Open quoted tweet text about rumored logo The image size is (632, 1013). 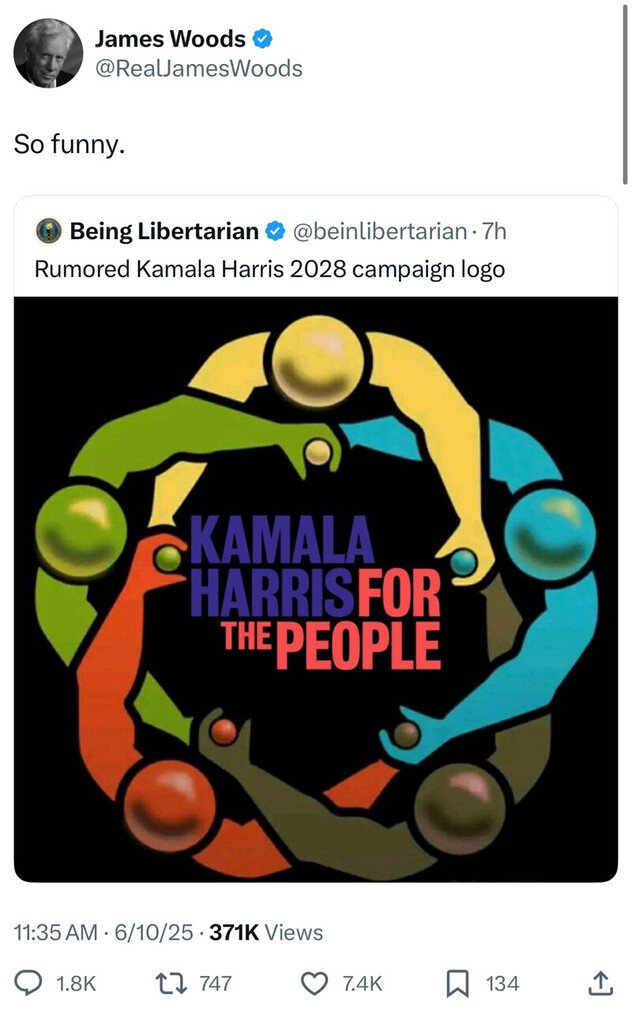[269, 269]
